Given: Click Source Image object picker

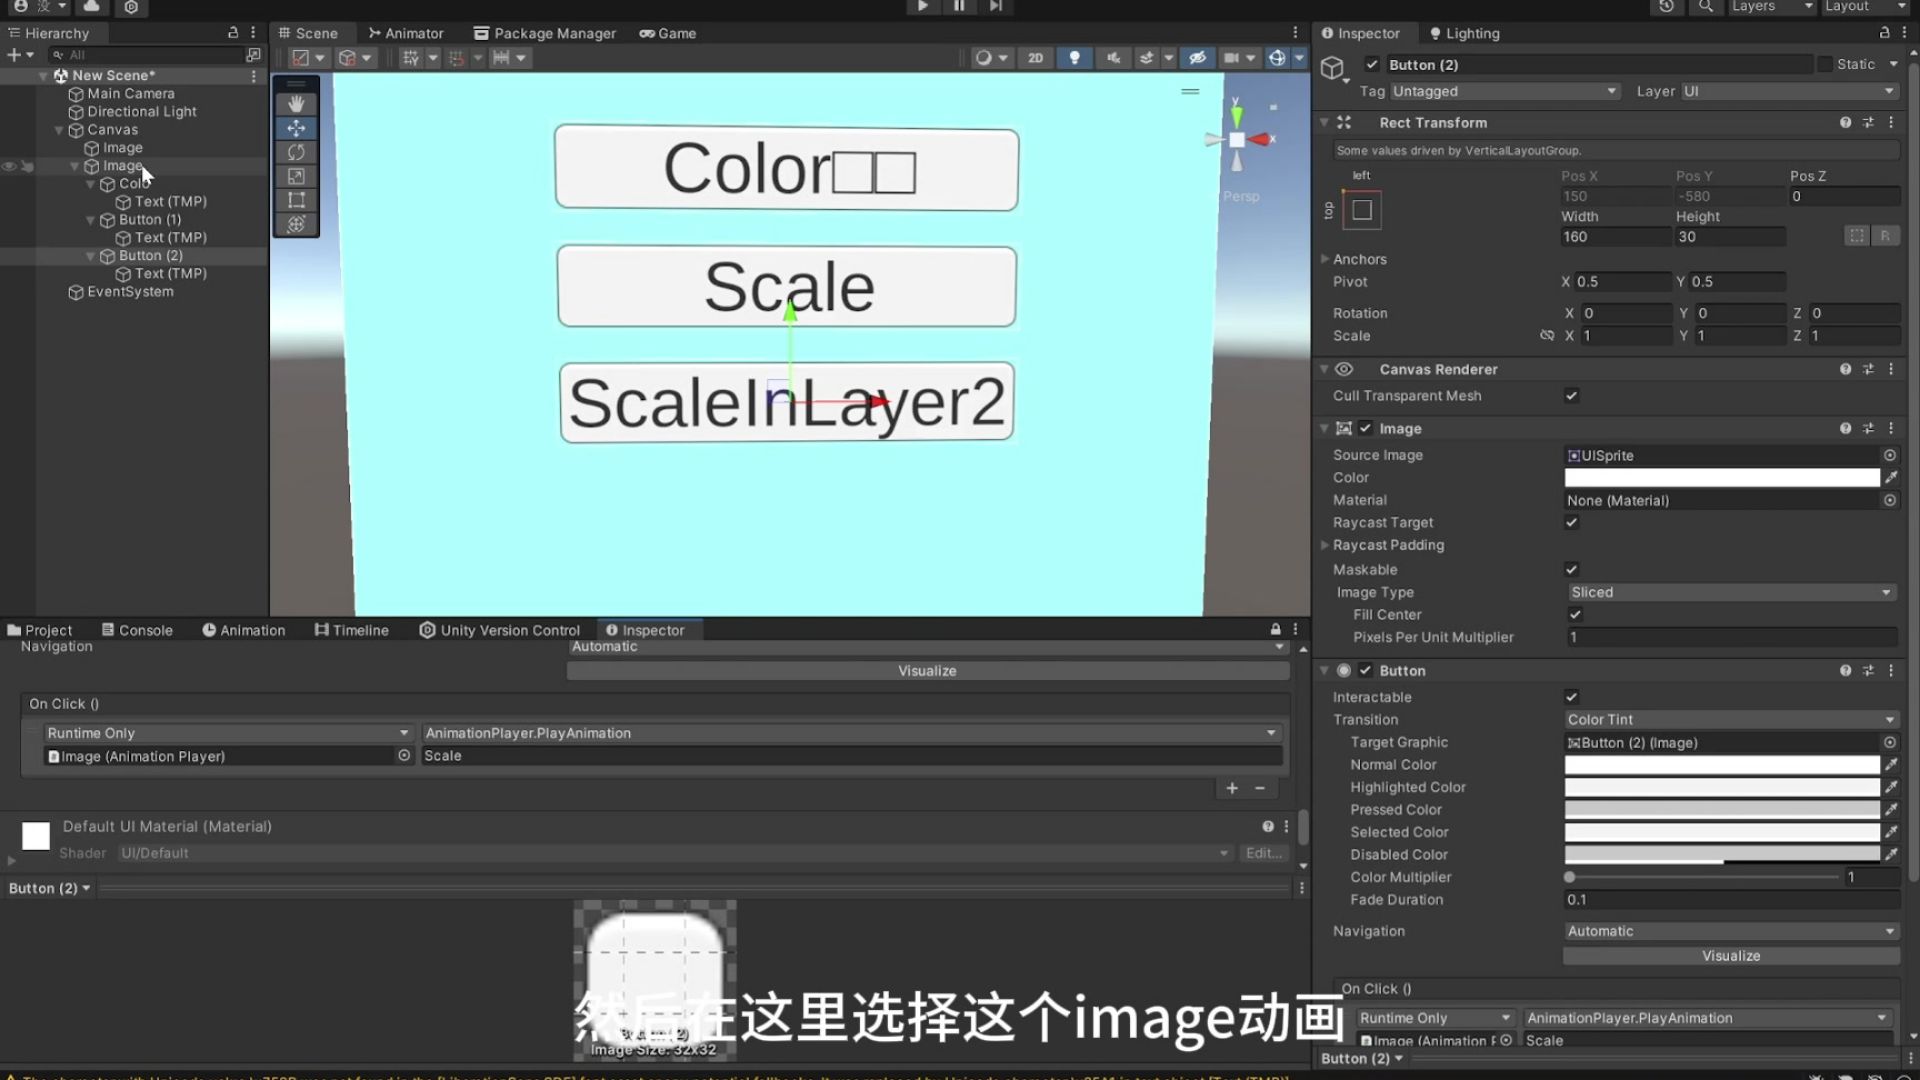Looking at the screenshot, I should click(x=1890, y=455).
